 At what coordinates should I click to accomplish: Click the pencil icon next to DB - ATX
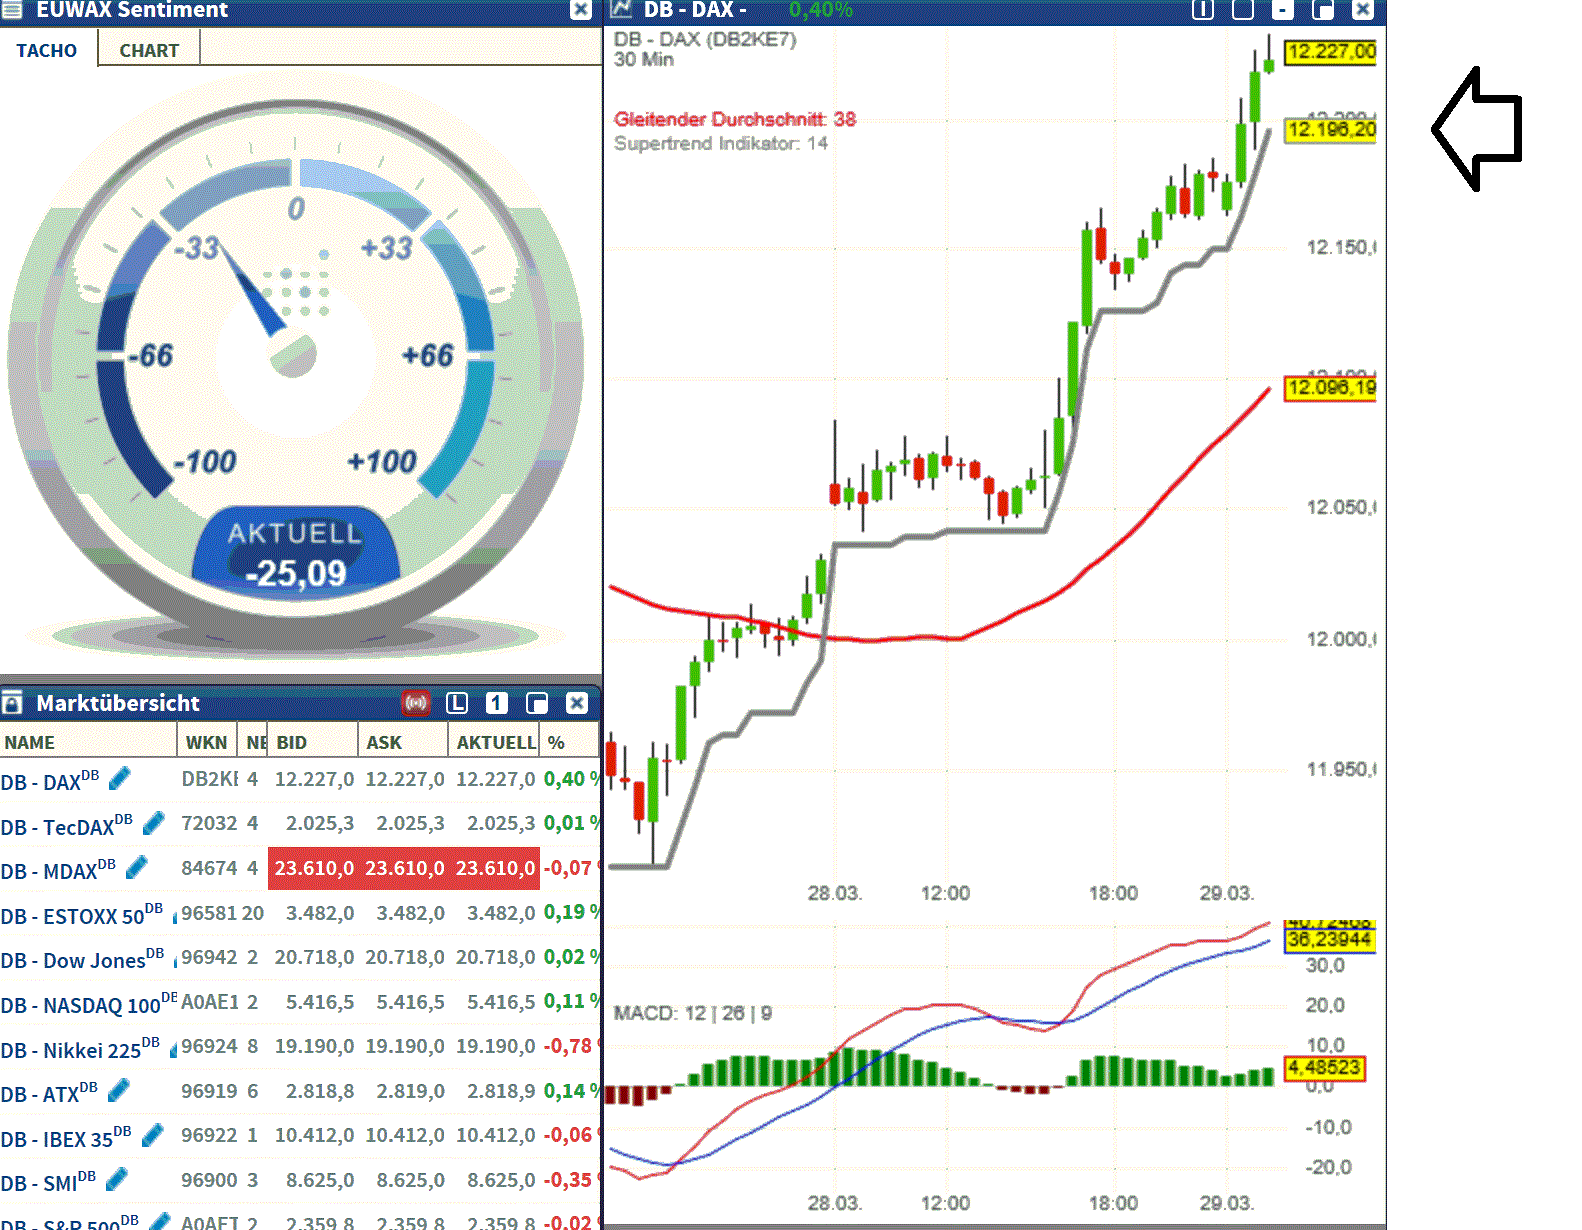(118, 1090)
